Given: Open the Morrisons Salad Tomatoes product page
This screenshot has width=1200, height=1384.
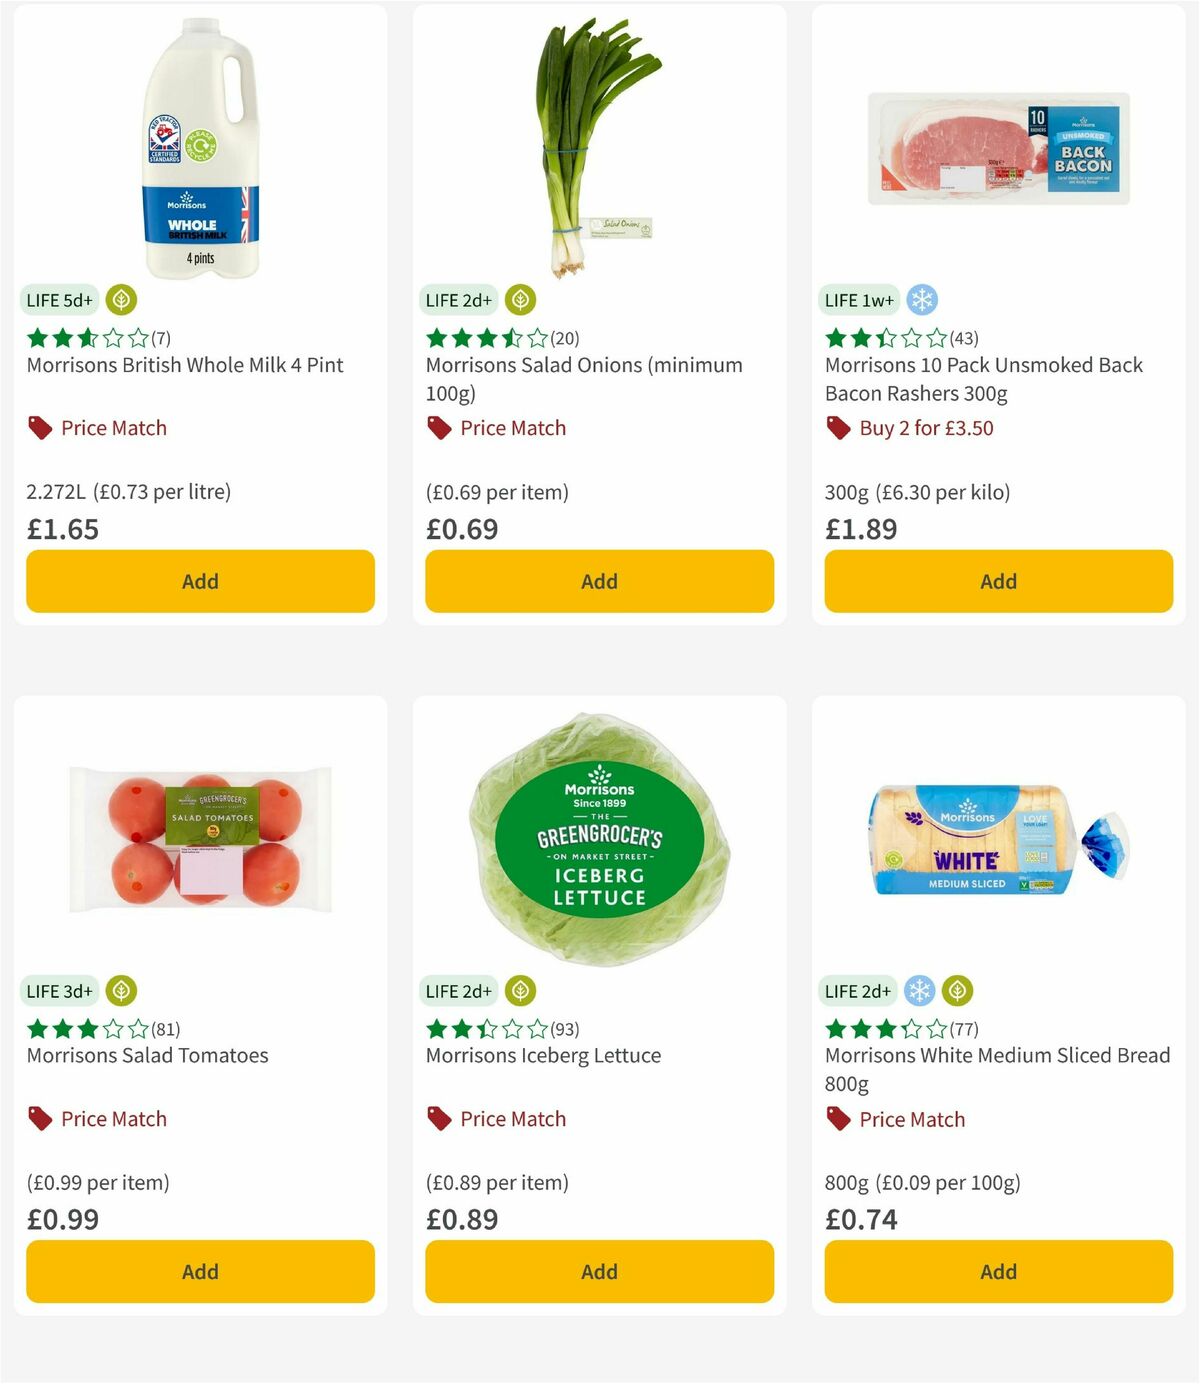Looking at the screenshot, I should (146, 1055).
